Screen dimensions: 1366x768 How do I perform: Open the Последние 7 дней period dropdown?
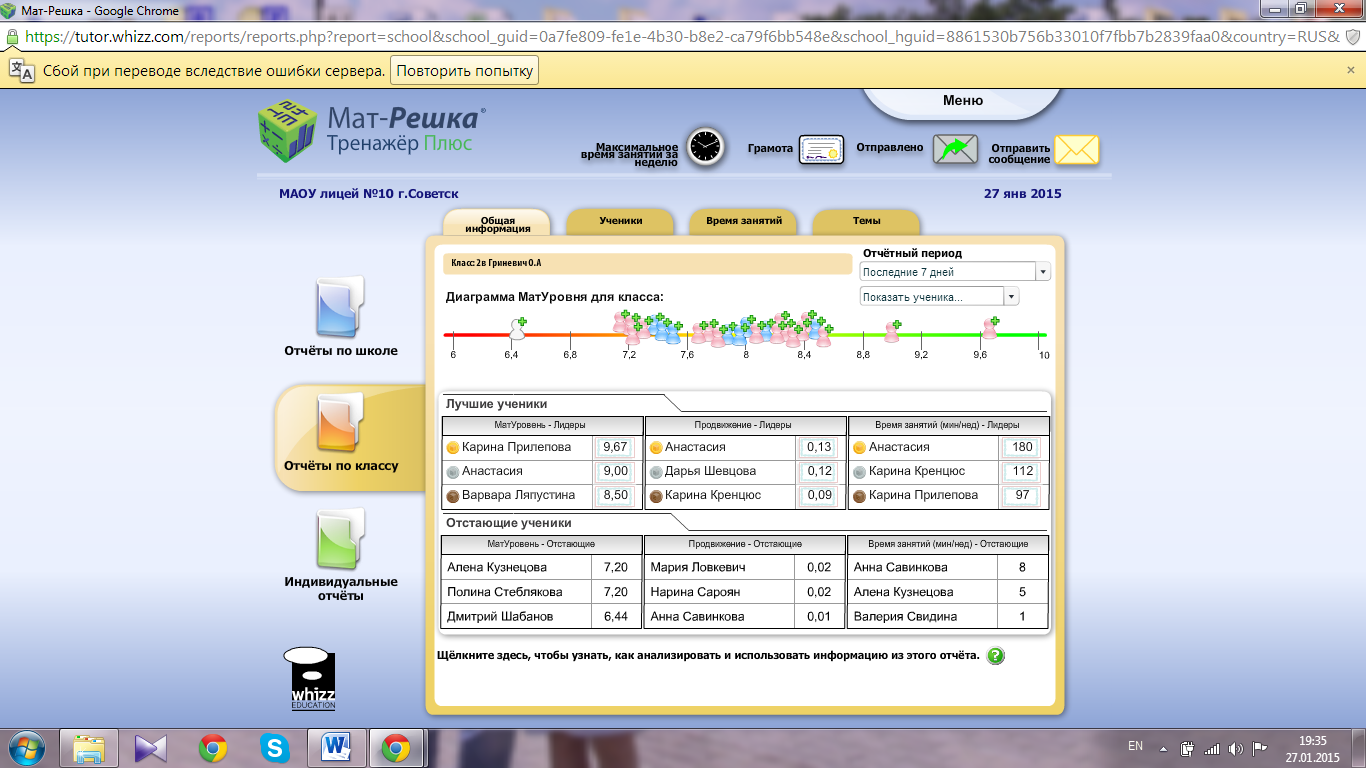point(955,272)
